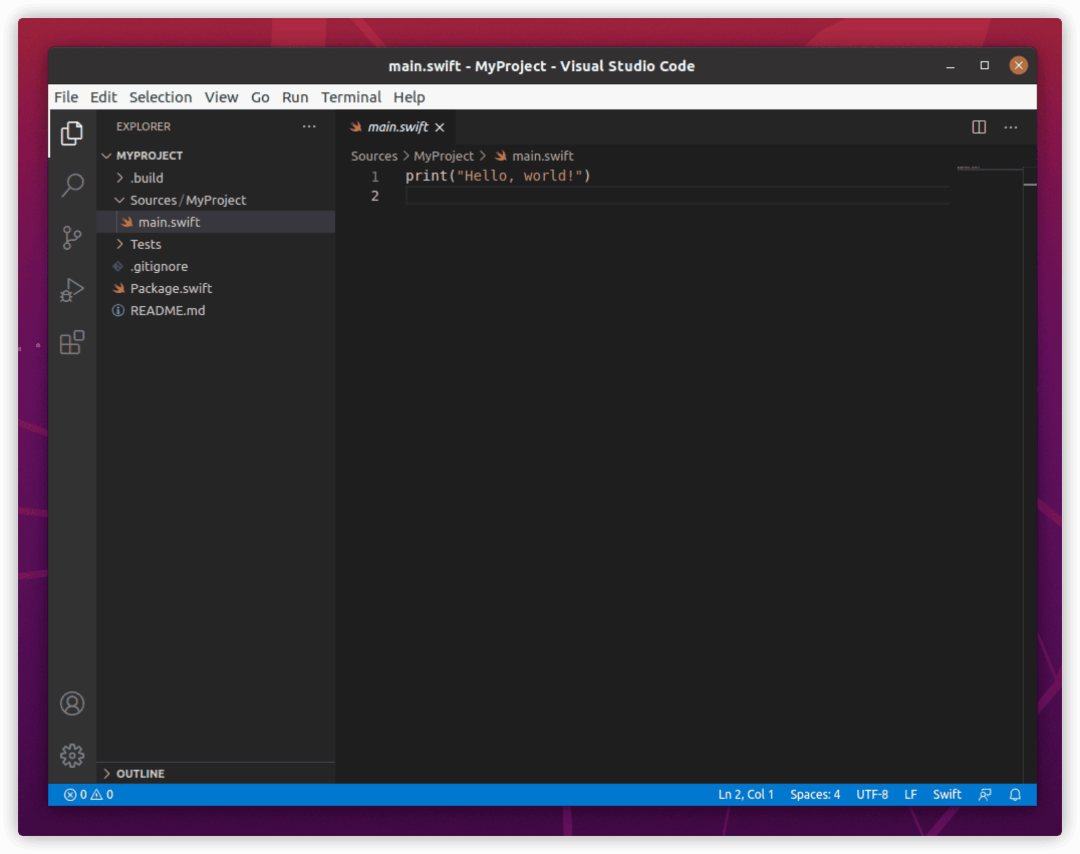Viewport: 1080px width, 854px height.
Task: Click the Split Editor Right icon
Action: 979,127
